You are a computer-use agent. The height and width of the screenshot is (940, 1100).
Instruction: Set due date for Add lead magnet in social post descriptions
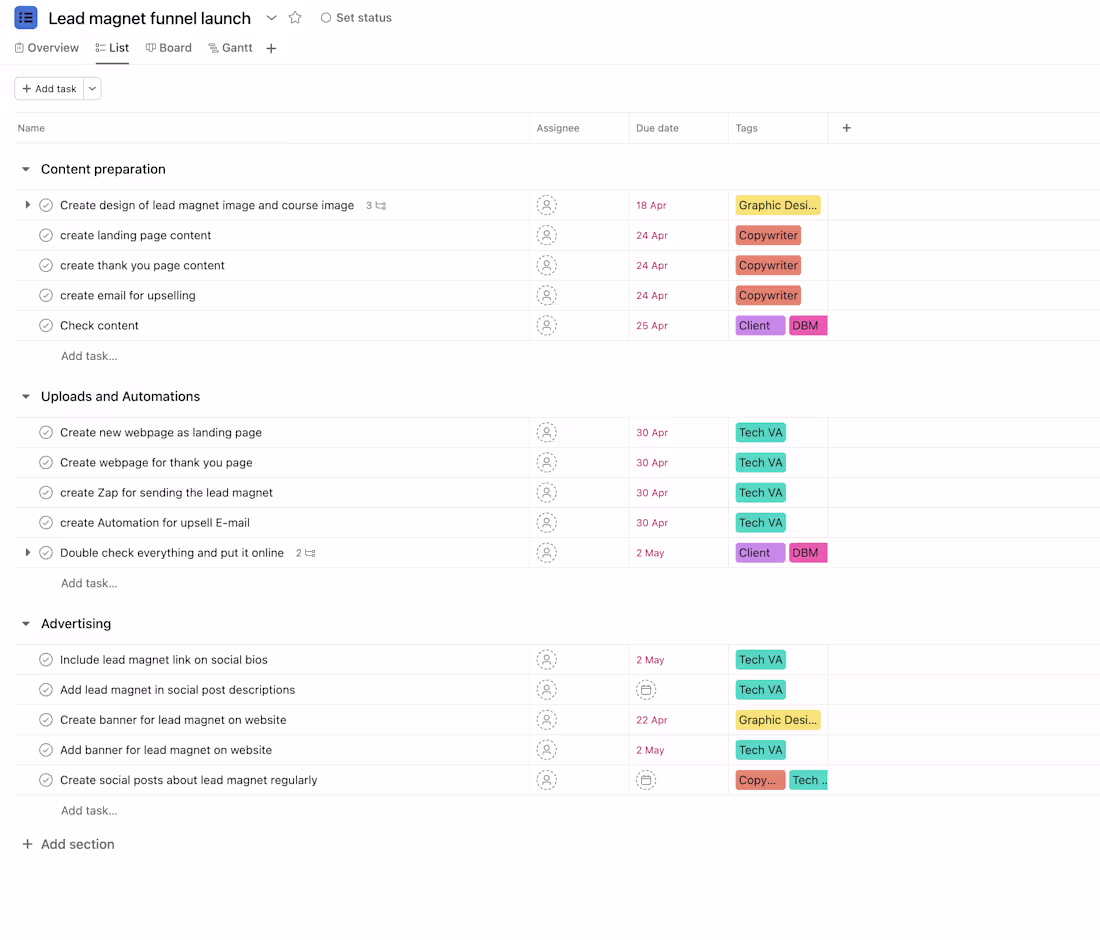(x=646, y=690)
